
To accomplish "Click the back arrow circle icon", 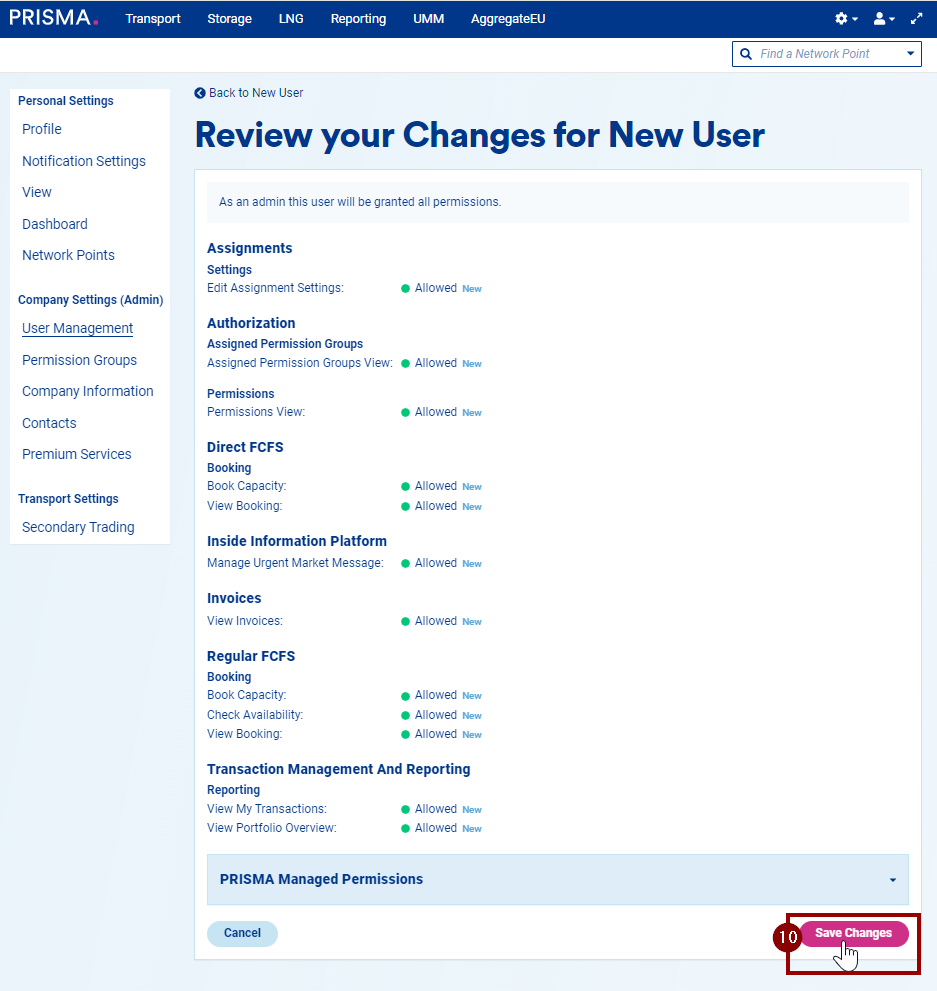I will pos(200,93).
